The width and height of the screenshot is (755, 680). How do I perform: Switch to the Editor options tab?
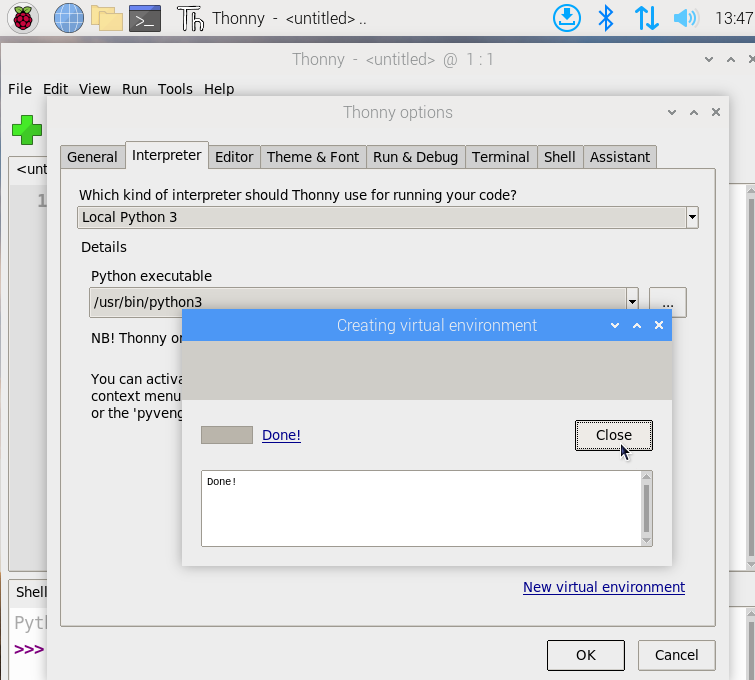tap(234, 157)
